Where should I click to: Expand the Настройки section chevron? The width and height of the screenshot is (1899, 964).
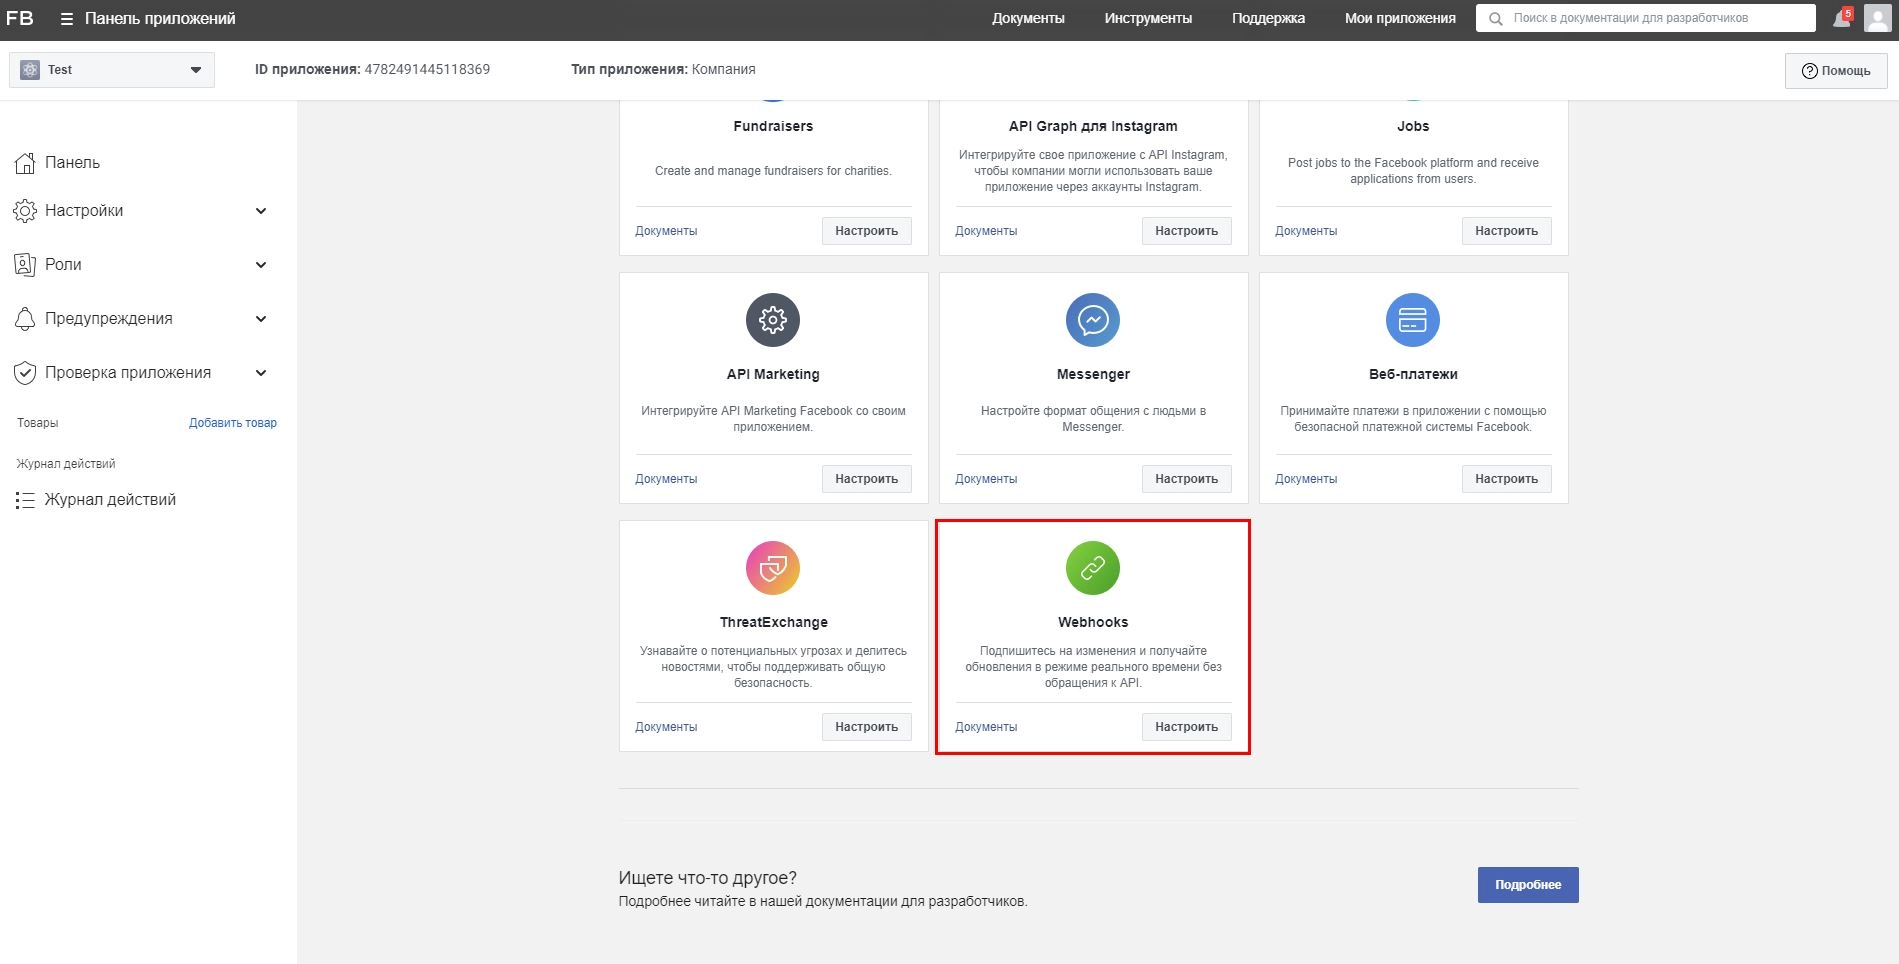[261, 211]
